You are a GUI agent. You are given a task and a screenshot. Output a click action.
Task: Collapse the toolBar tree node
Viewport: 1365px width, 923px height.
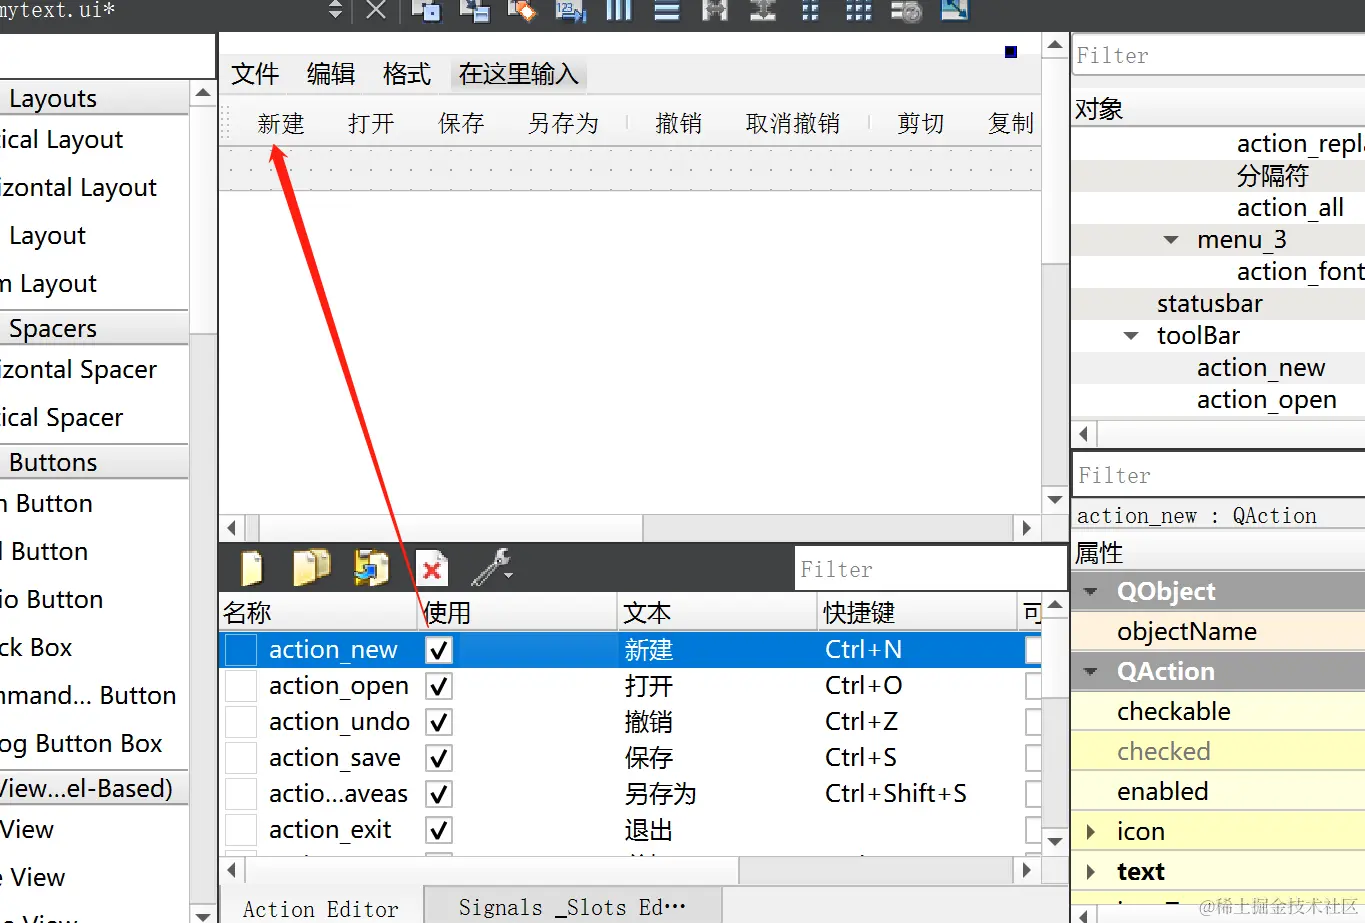(x=1131, y=336)
